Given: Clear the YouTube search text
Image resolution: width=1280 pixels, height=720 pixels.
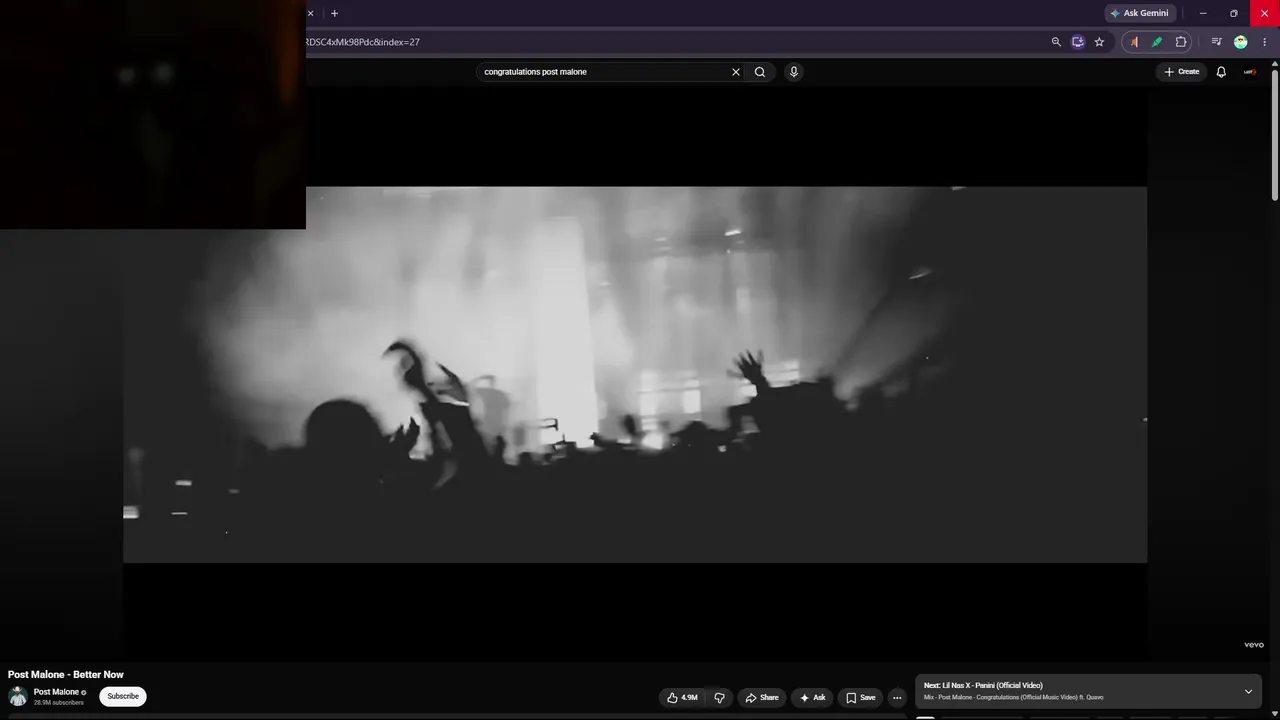Looking at the screenshot, I should pyautogui.click(x=736, y=72).
